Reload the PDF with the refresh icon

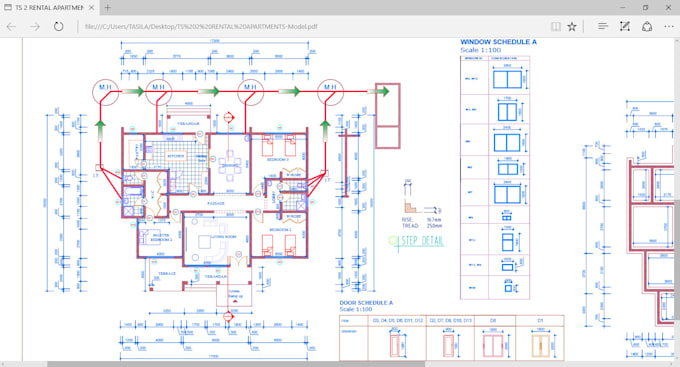59,26
